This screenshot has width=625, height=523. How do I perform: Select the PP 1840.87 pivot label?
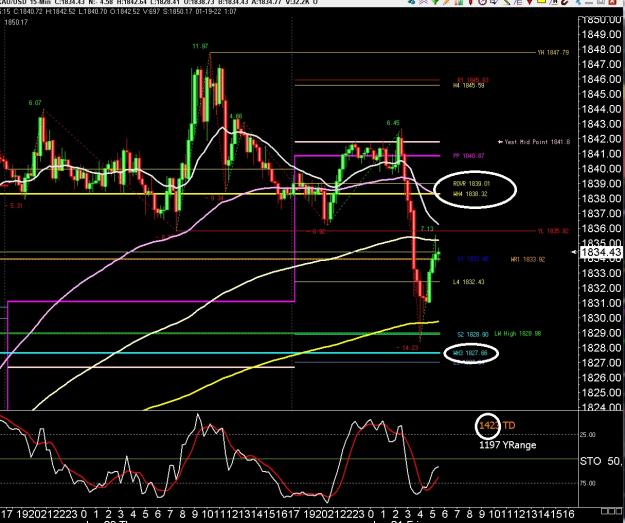tap(469, 156)
